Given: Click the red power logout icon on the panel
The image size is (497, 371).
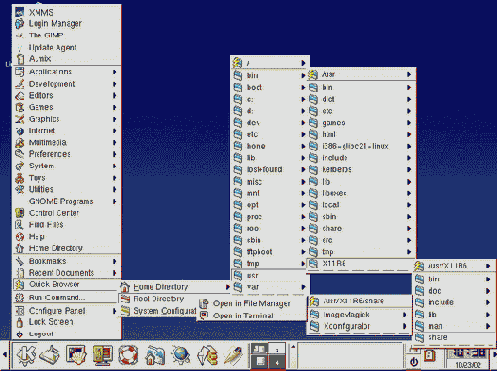Looking at the screenshot, I should point(414,362).
